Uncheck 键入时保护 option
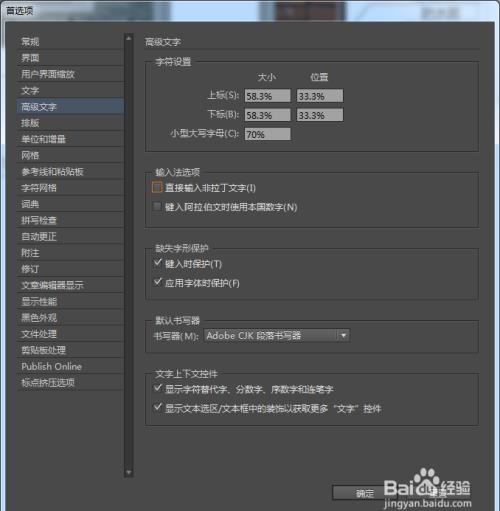The height and width of the screenshot is (511, 500). click(x=158, y=263)
